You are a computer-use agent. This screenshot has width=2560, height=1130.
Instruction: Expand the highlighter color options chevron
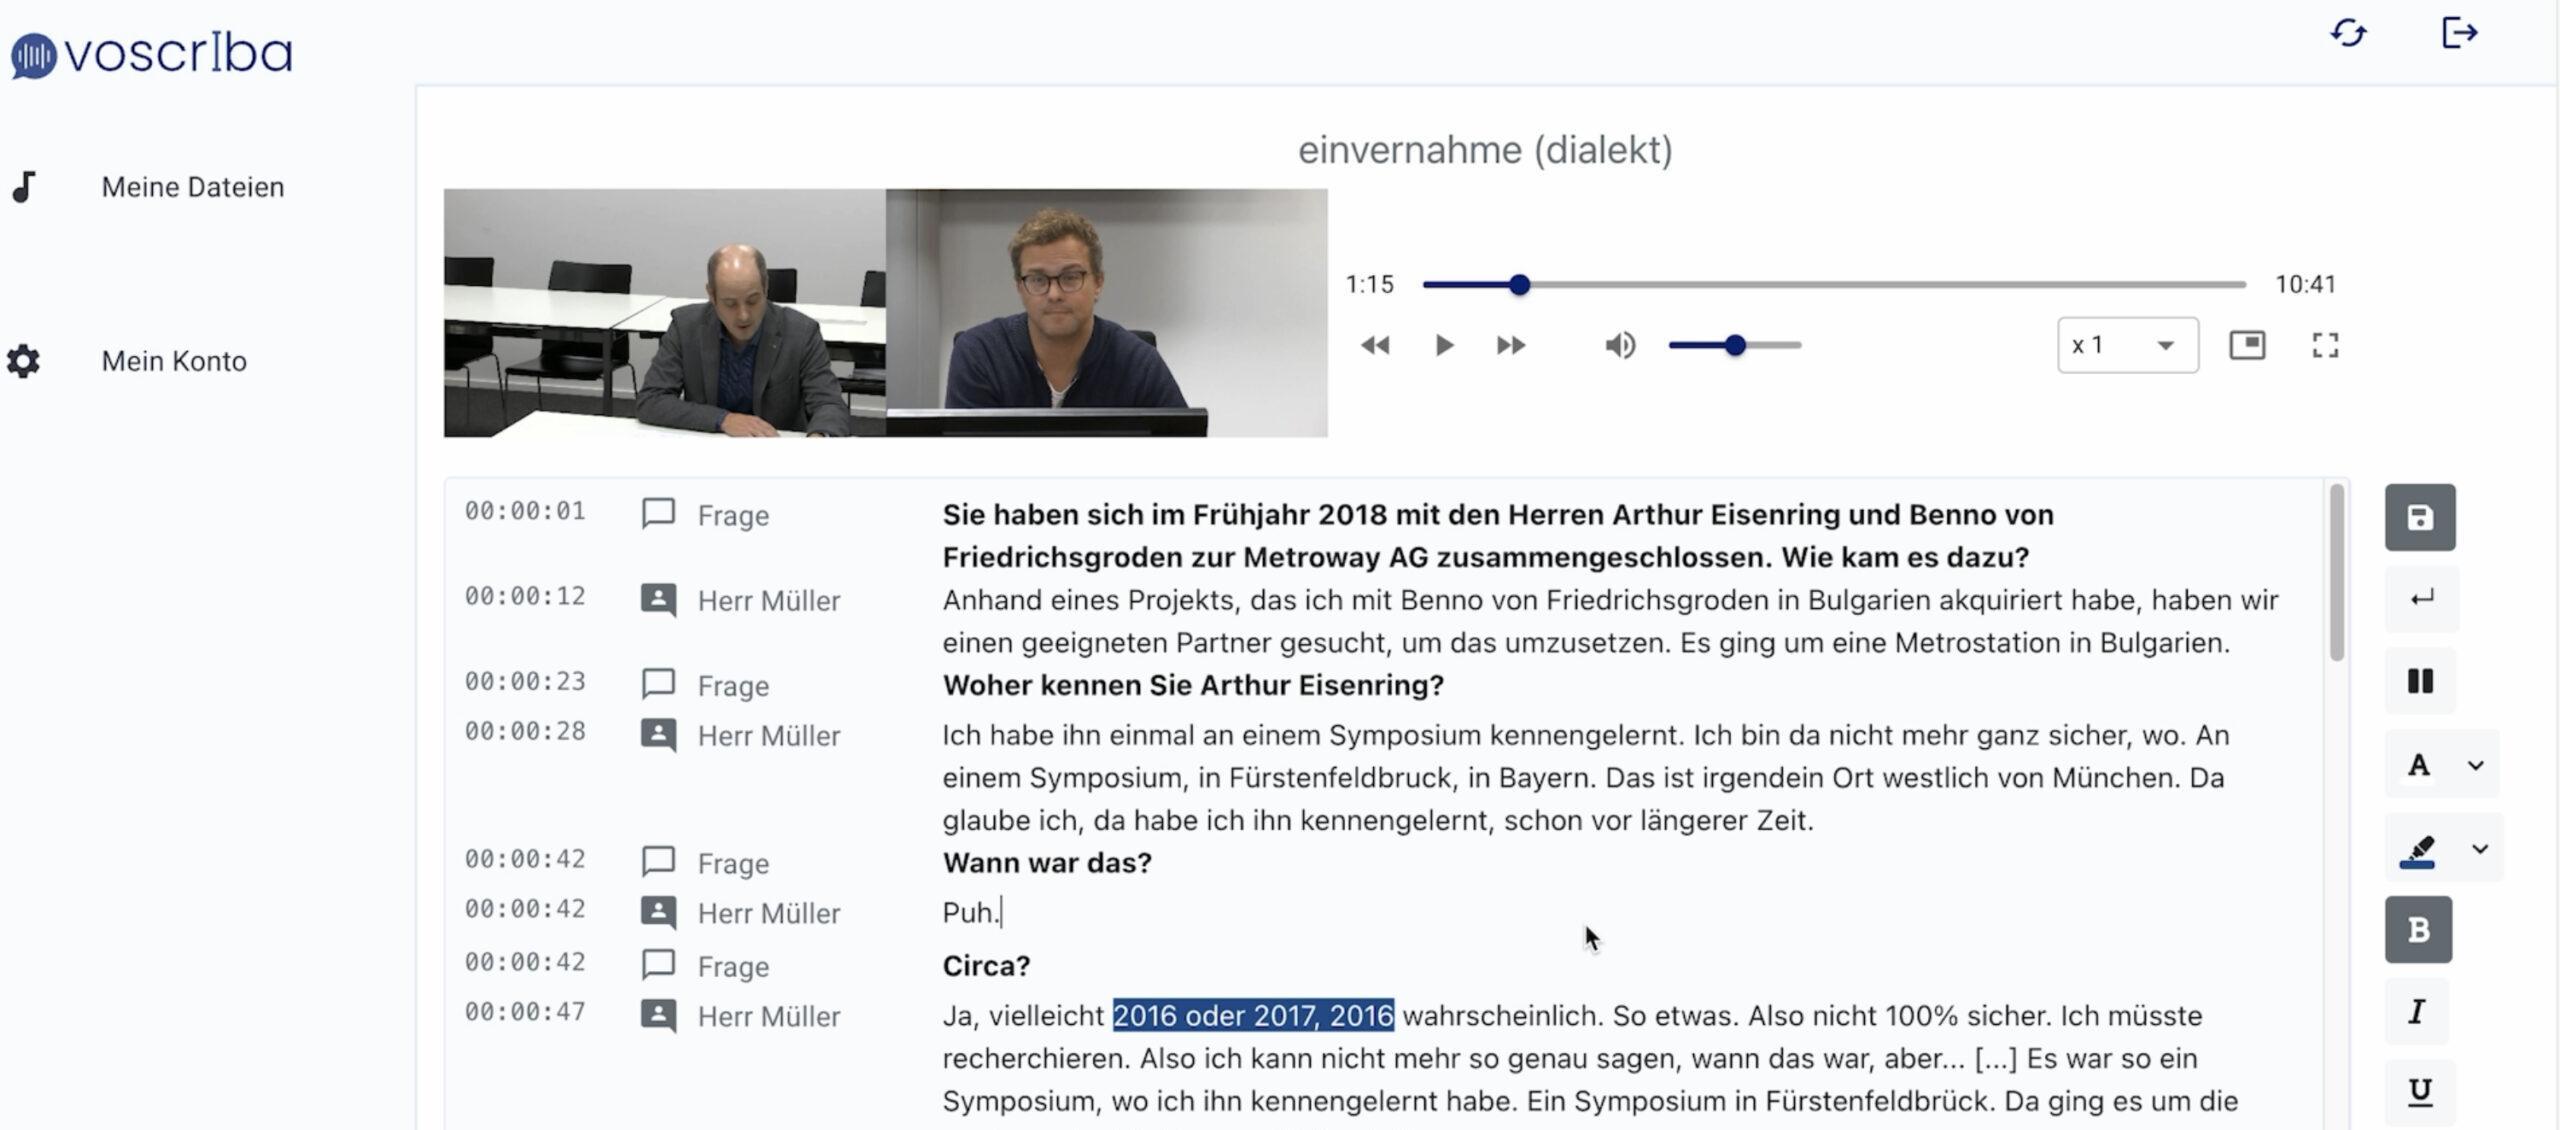(2480, 849)
